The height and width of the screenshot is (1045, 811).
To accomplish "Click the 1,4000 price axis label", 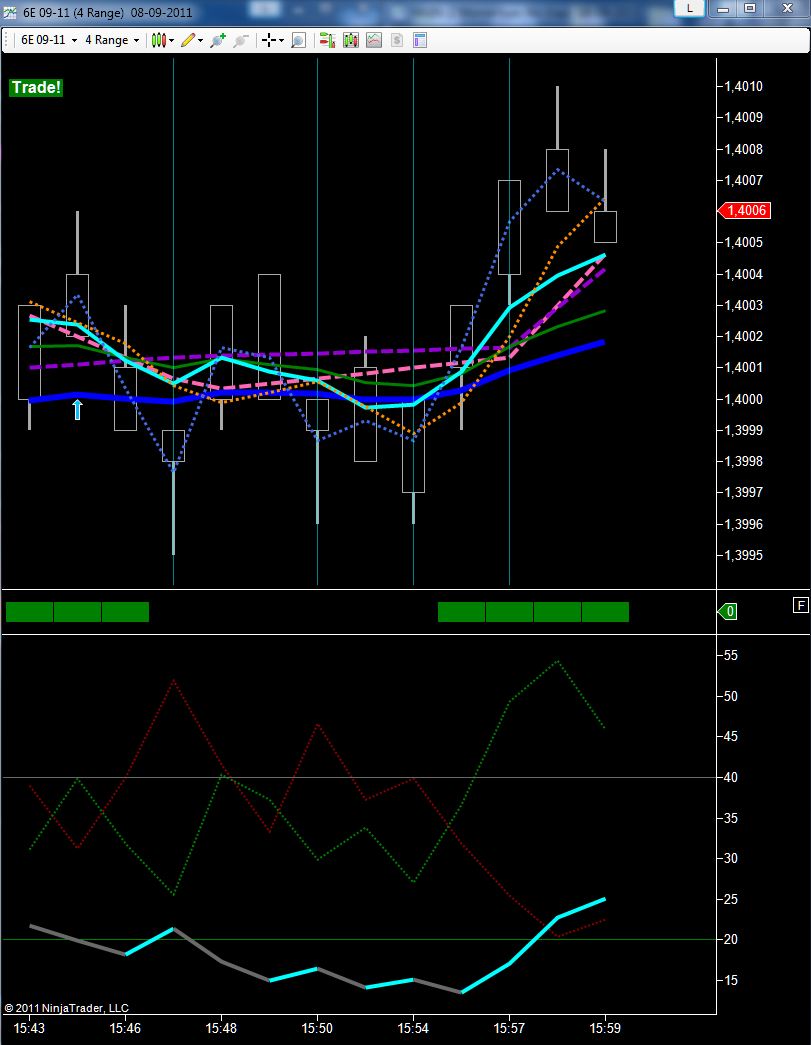I will point(744,399).
